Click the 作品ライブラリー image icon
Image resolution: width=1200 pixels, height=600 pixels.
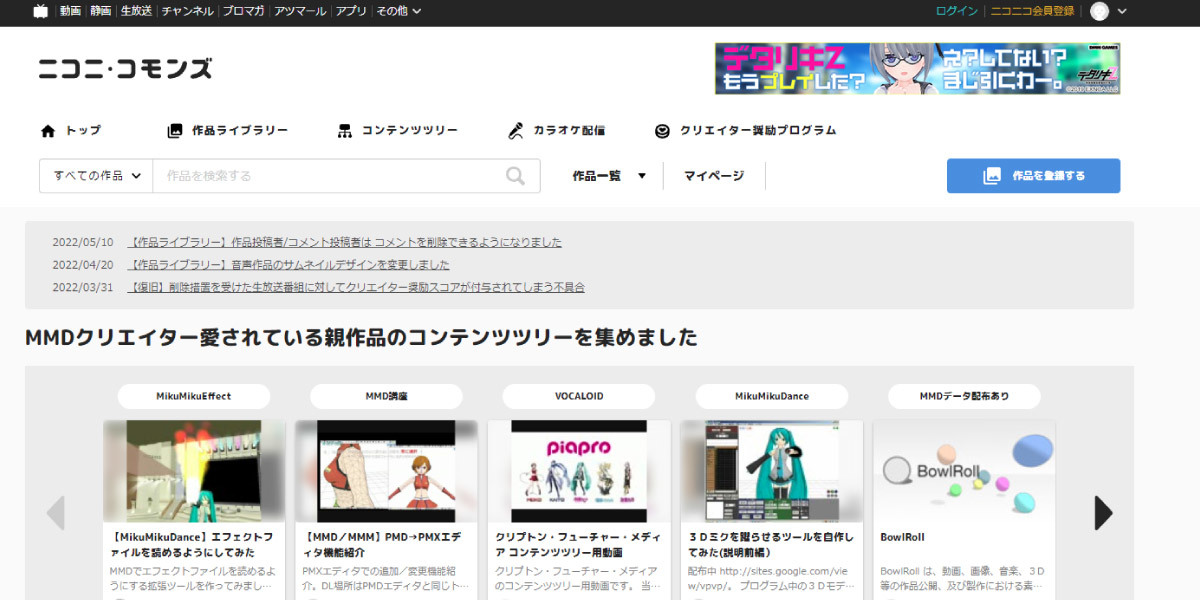[x=175, y=131]
